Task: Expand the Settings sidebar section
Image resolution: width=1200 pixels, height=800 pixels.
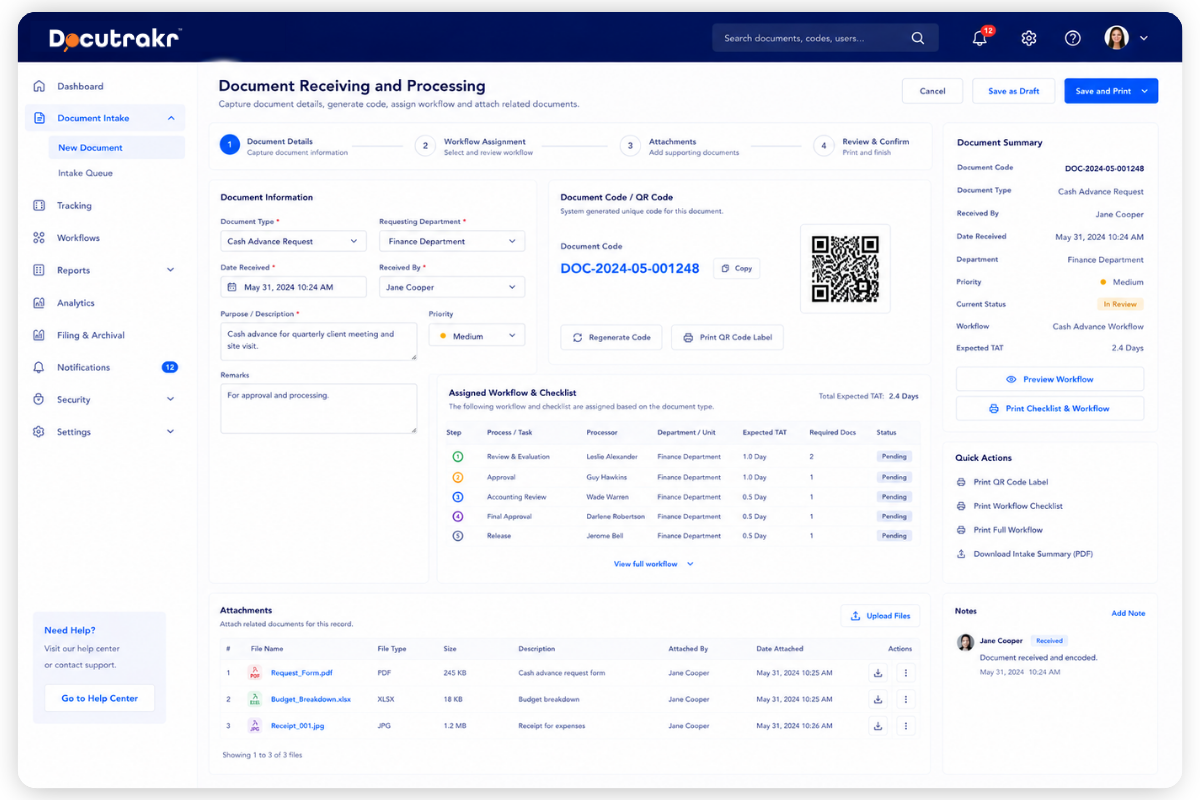Action: pos(171,432)
